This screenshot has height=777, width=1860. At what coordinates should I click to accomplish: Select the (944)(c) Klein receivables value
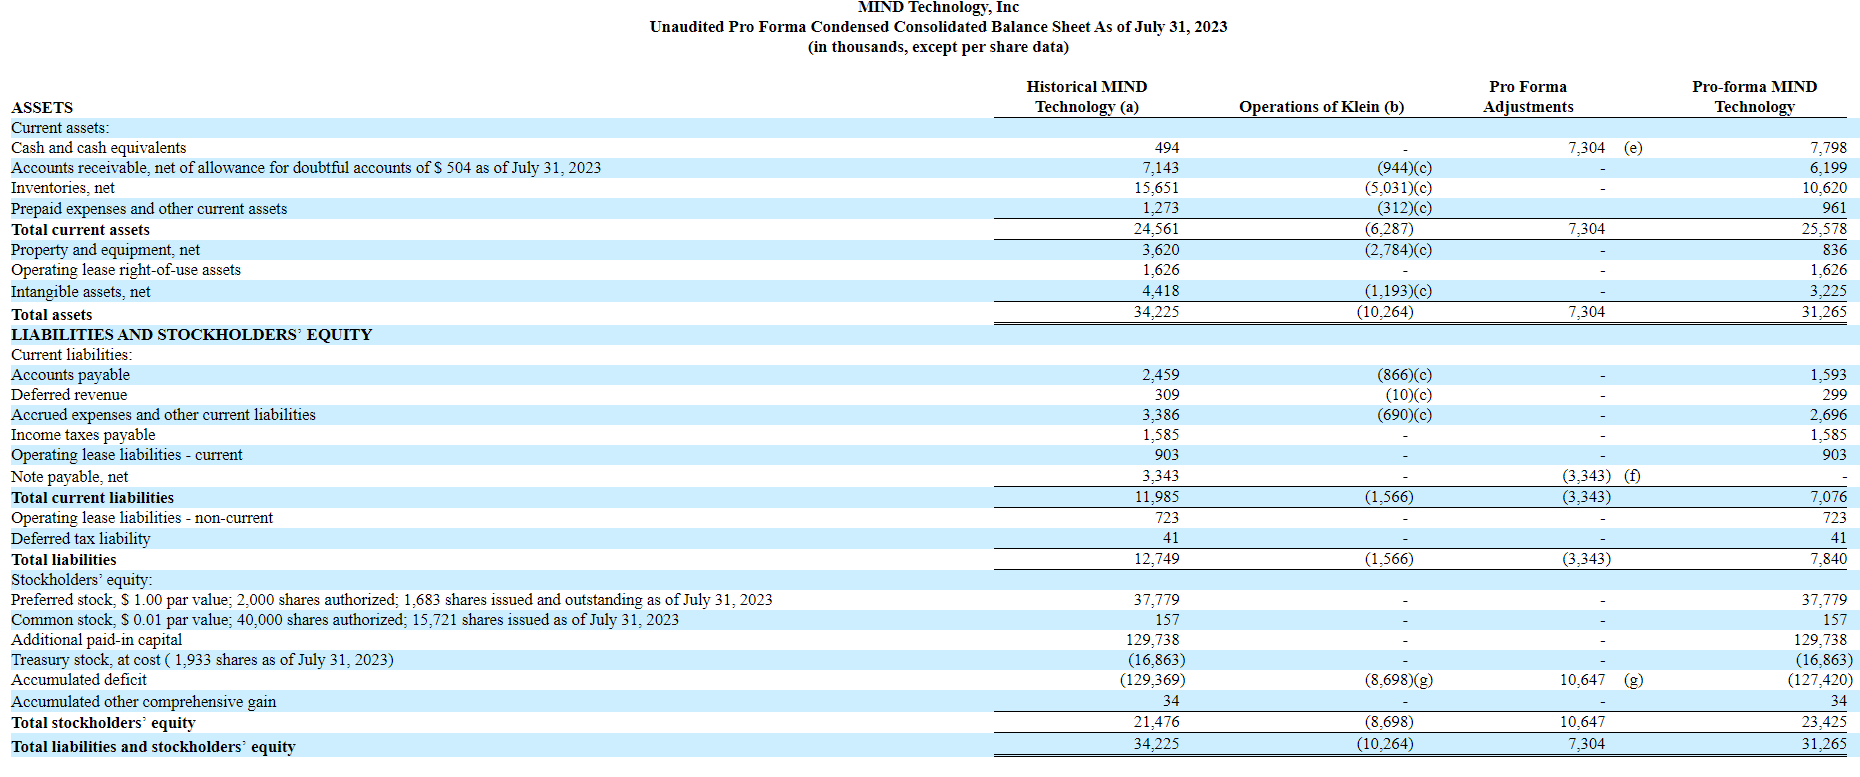[1404, 168]
